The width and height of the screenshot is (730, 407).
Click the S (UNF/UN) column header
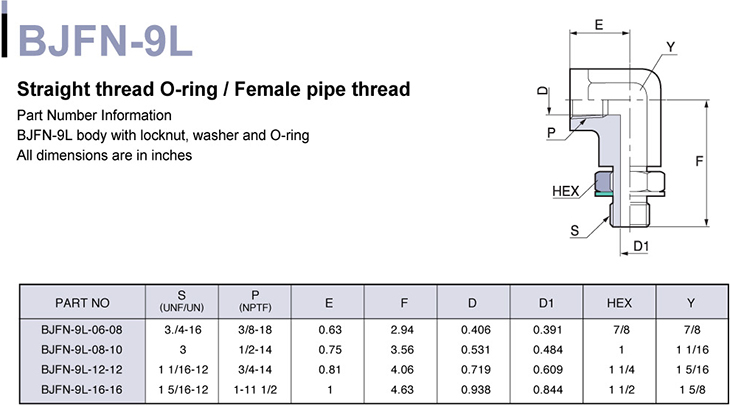click(x=181, y=301)
